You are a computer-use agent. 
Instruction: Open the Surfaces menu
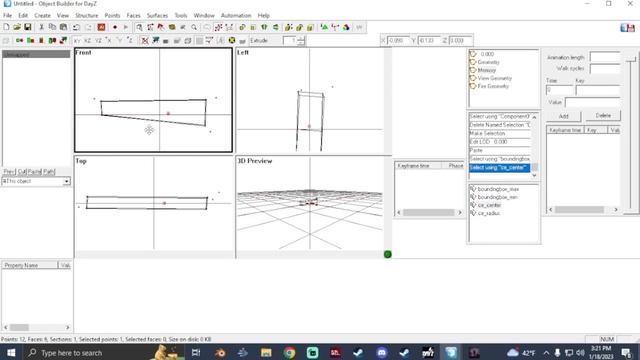157,15
